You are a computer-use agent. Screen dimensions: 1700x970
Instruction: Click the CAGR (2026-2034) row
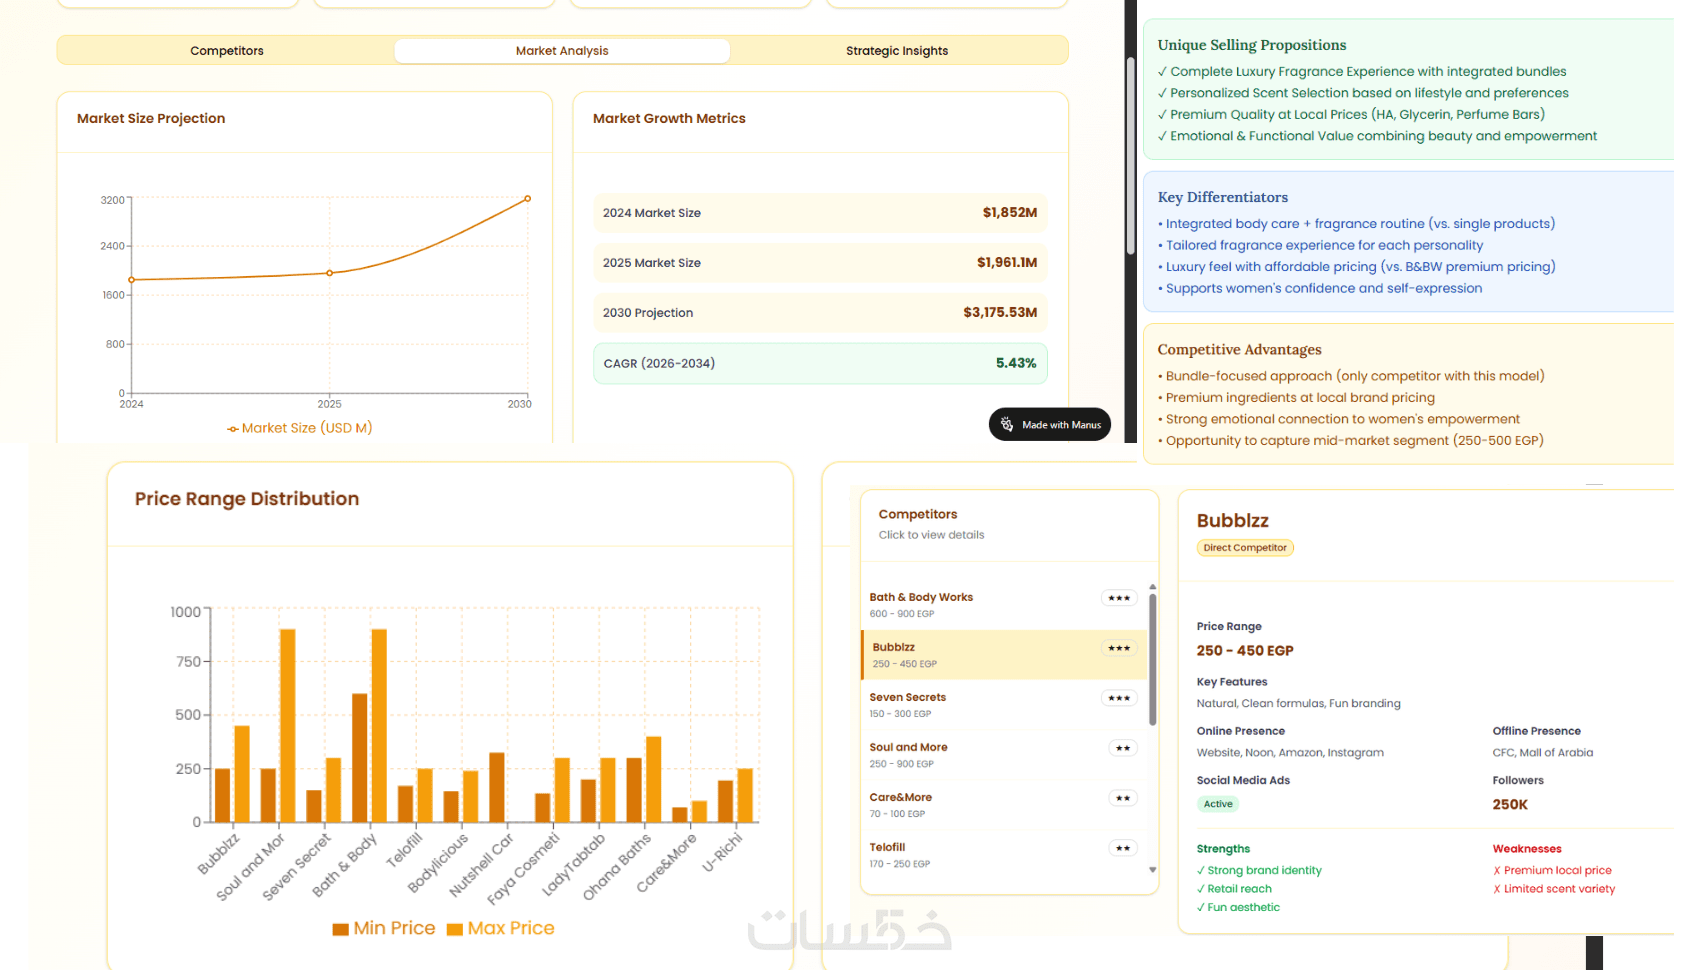(x=820, y=364)
